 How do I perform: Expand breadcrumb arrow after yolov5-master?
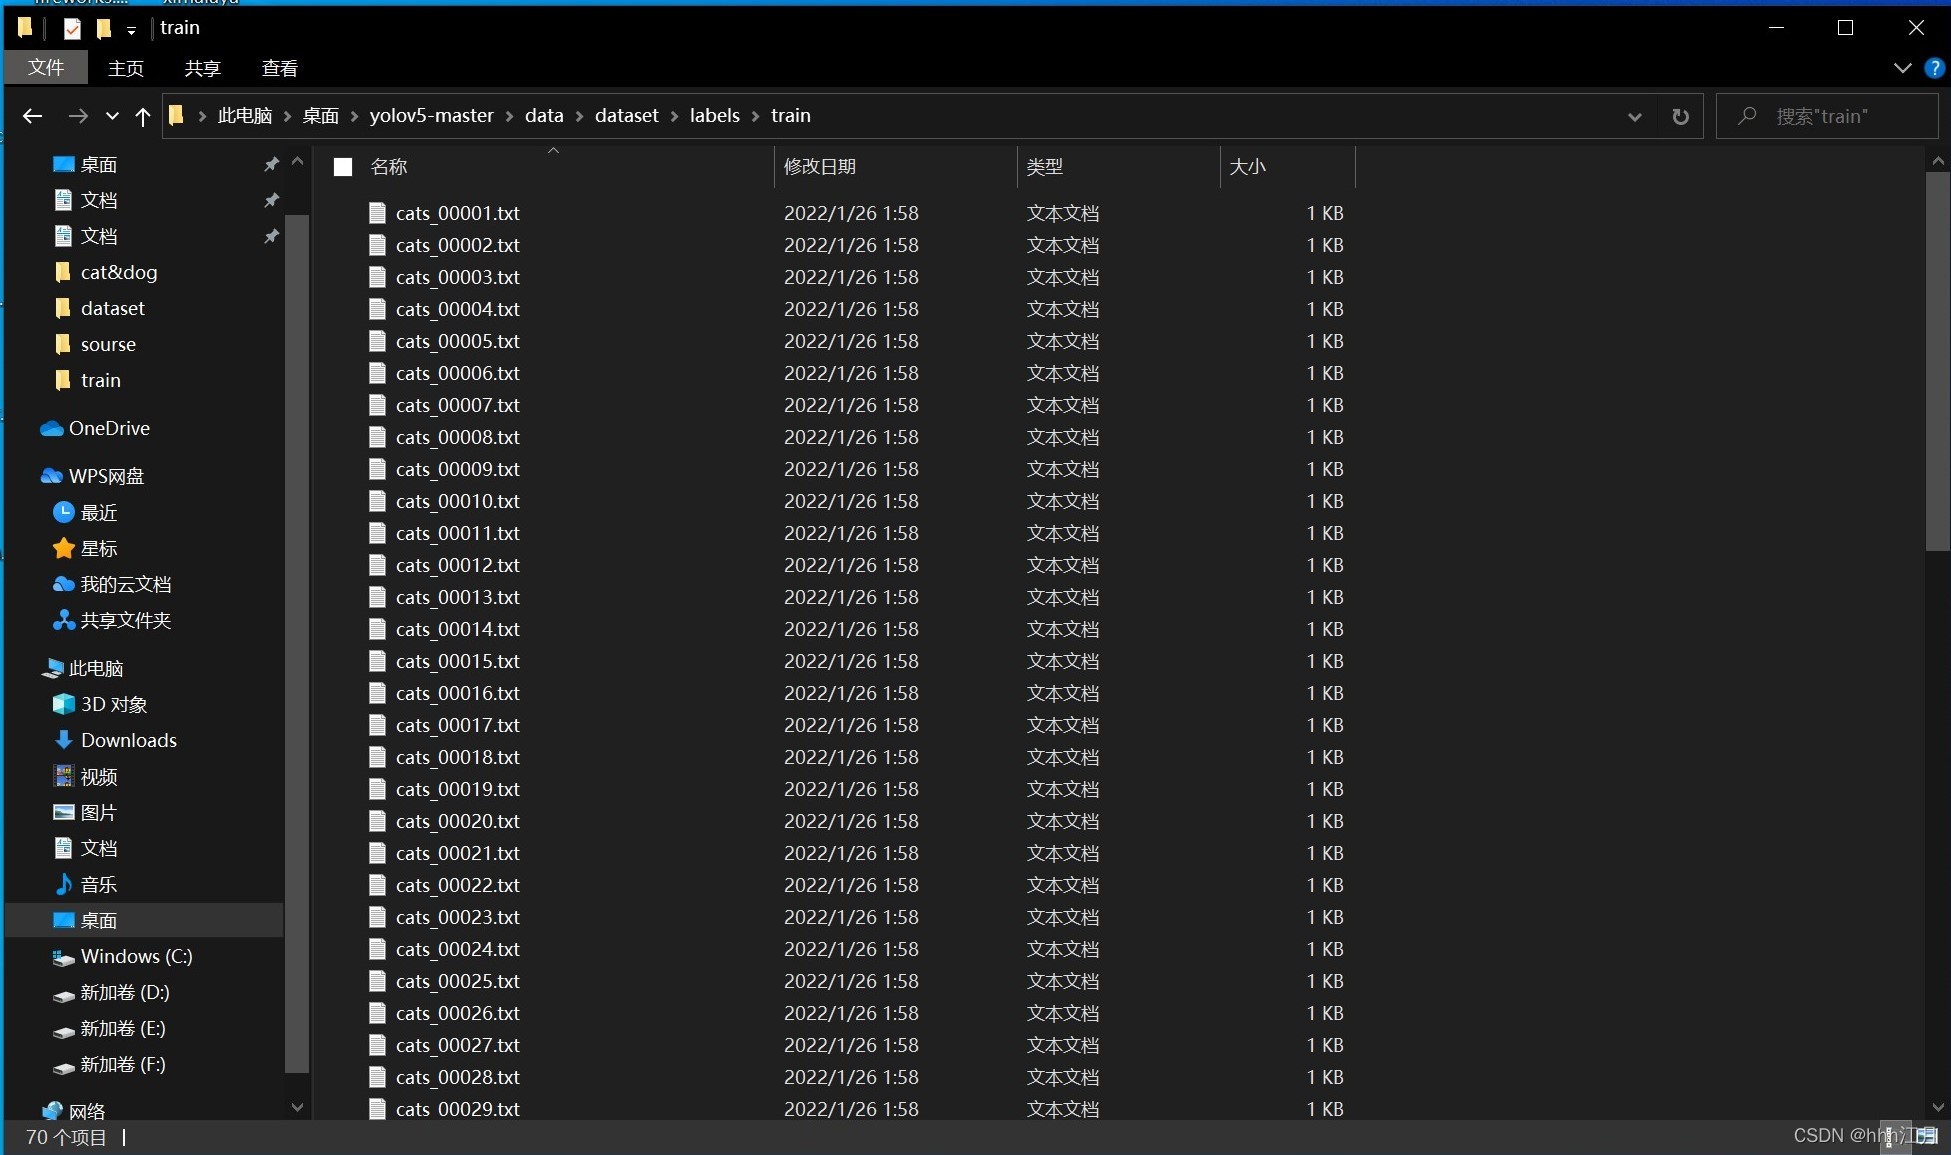(x=509, y=116)
